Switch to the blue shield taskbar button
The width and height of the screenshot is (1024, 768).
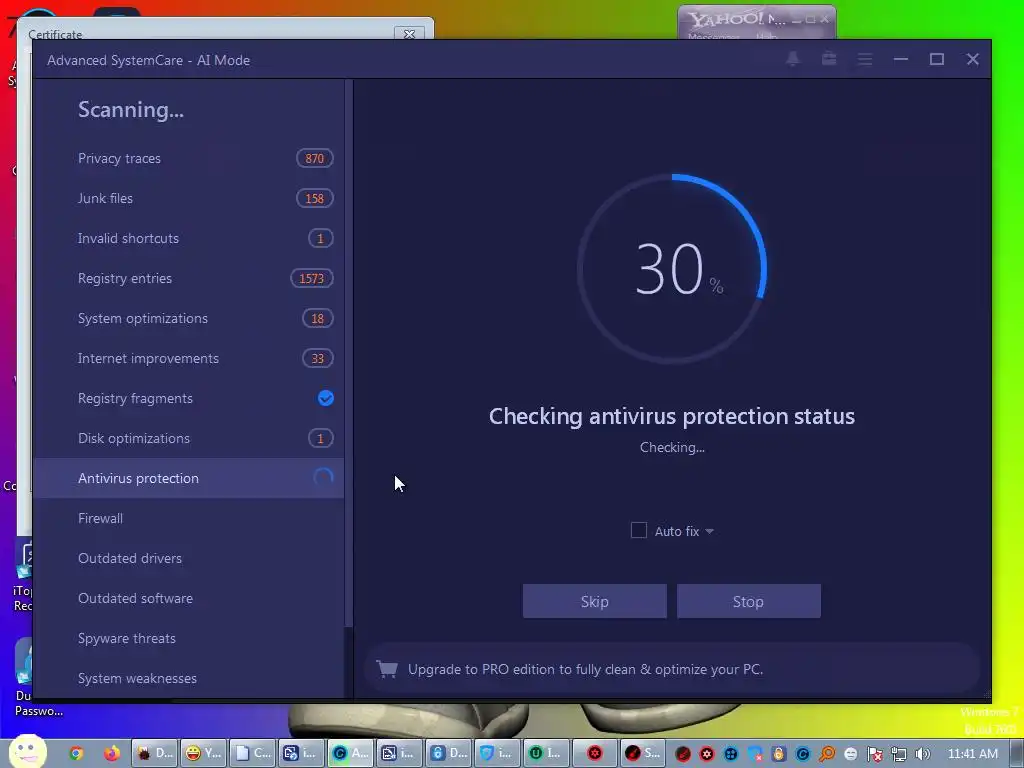click(497, 753)
